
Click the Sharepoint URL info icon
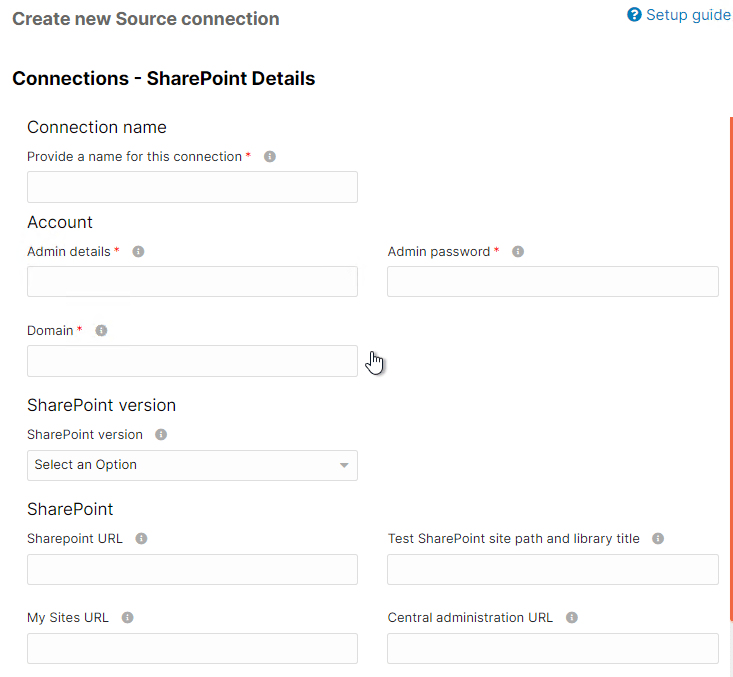(x=141, y=539)
